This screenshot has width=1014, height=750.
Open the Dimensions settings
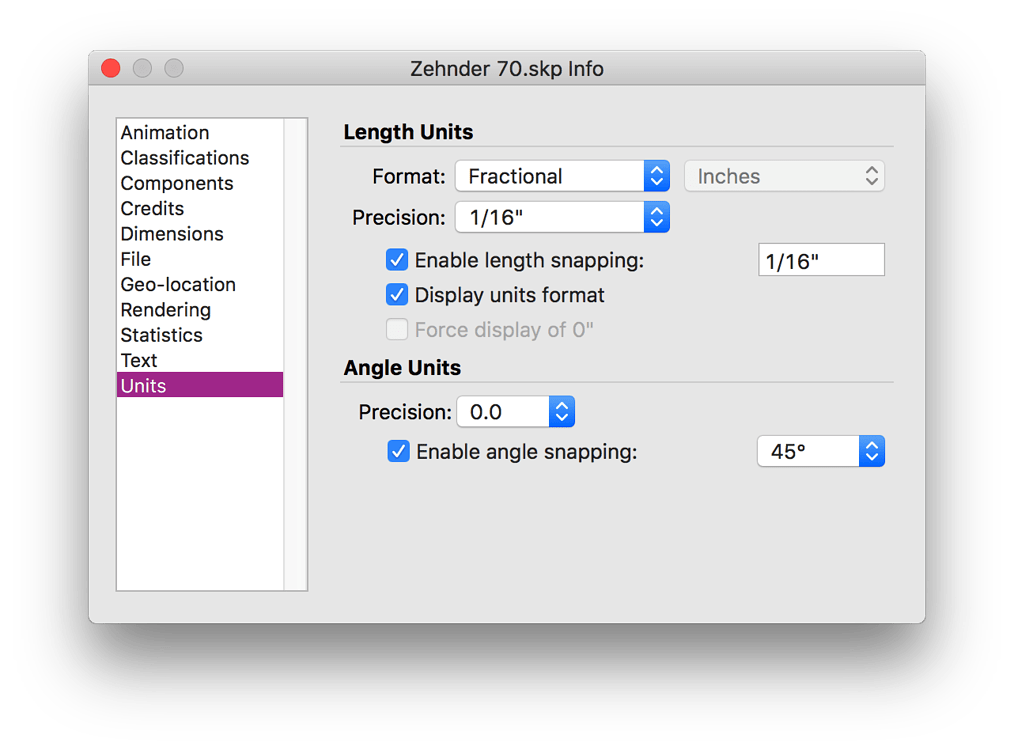[172, 234]
